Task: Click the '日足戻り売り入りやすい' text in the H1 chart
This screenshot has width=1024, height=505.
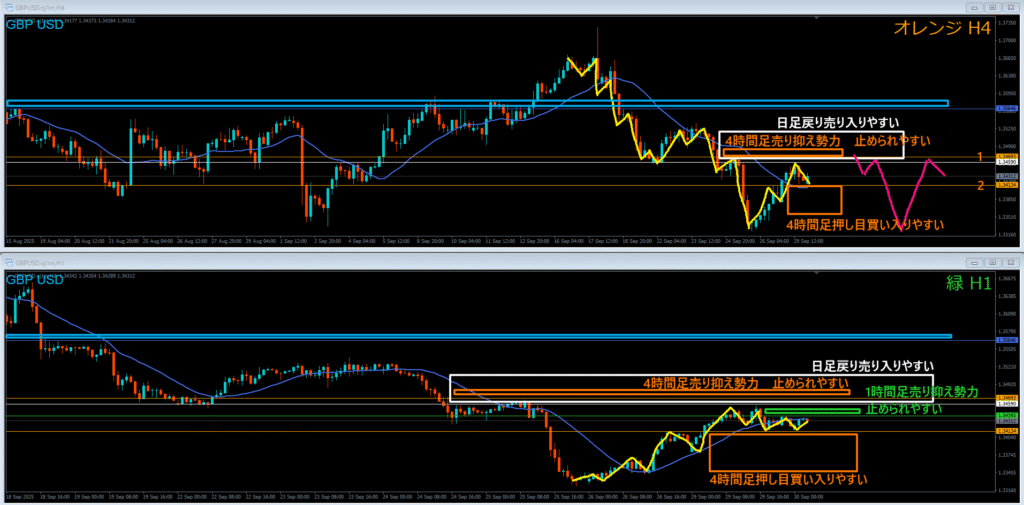Action: [872, 366]
